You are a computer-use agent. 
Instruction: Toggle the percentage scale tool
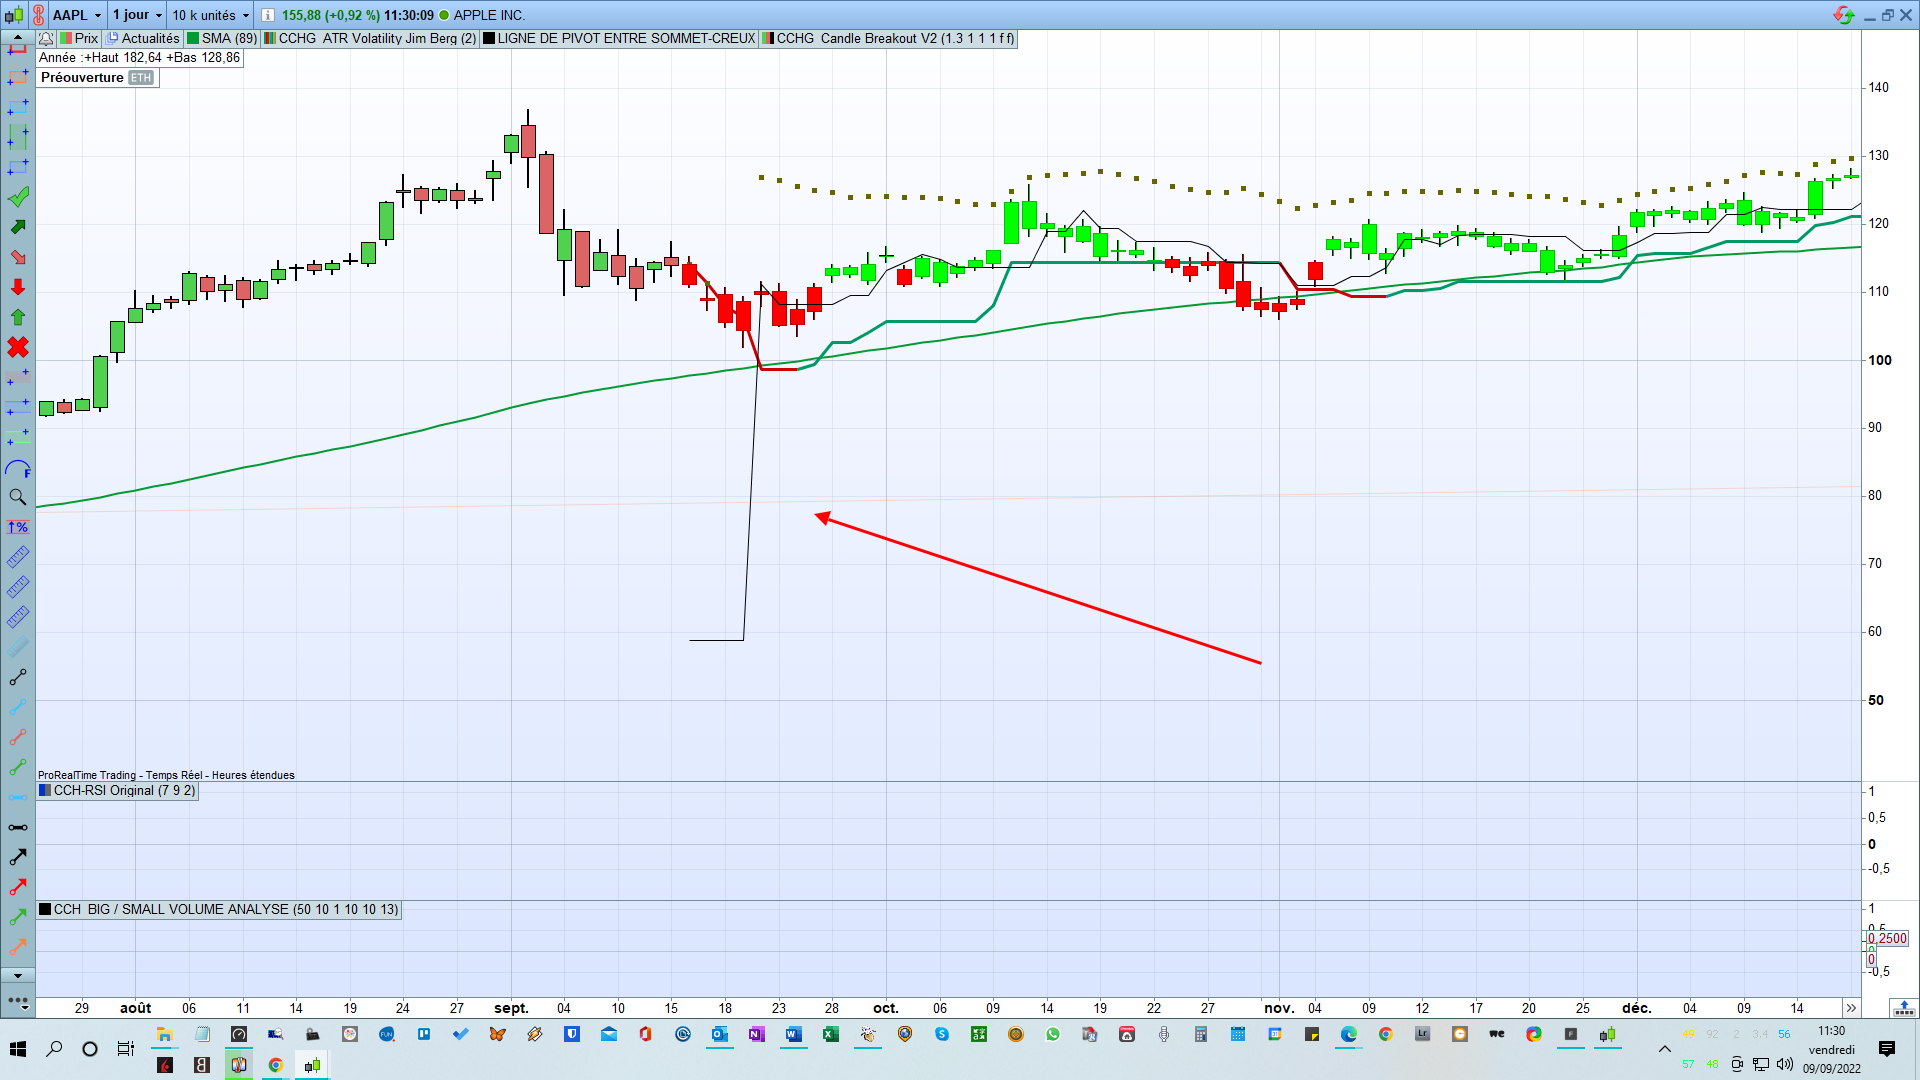click(x=18, y=527)
